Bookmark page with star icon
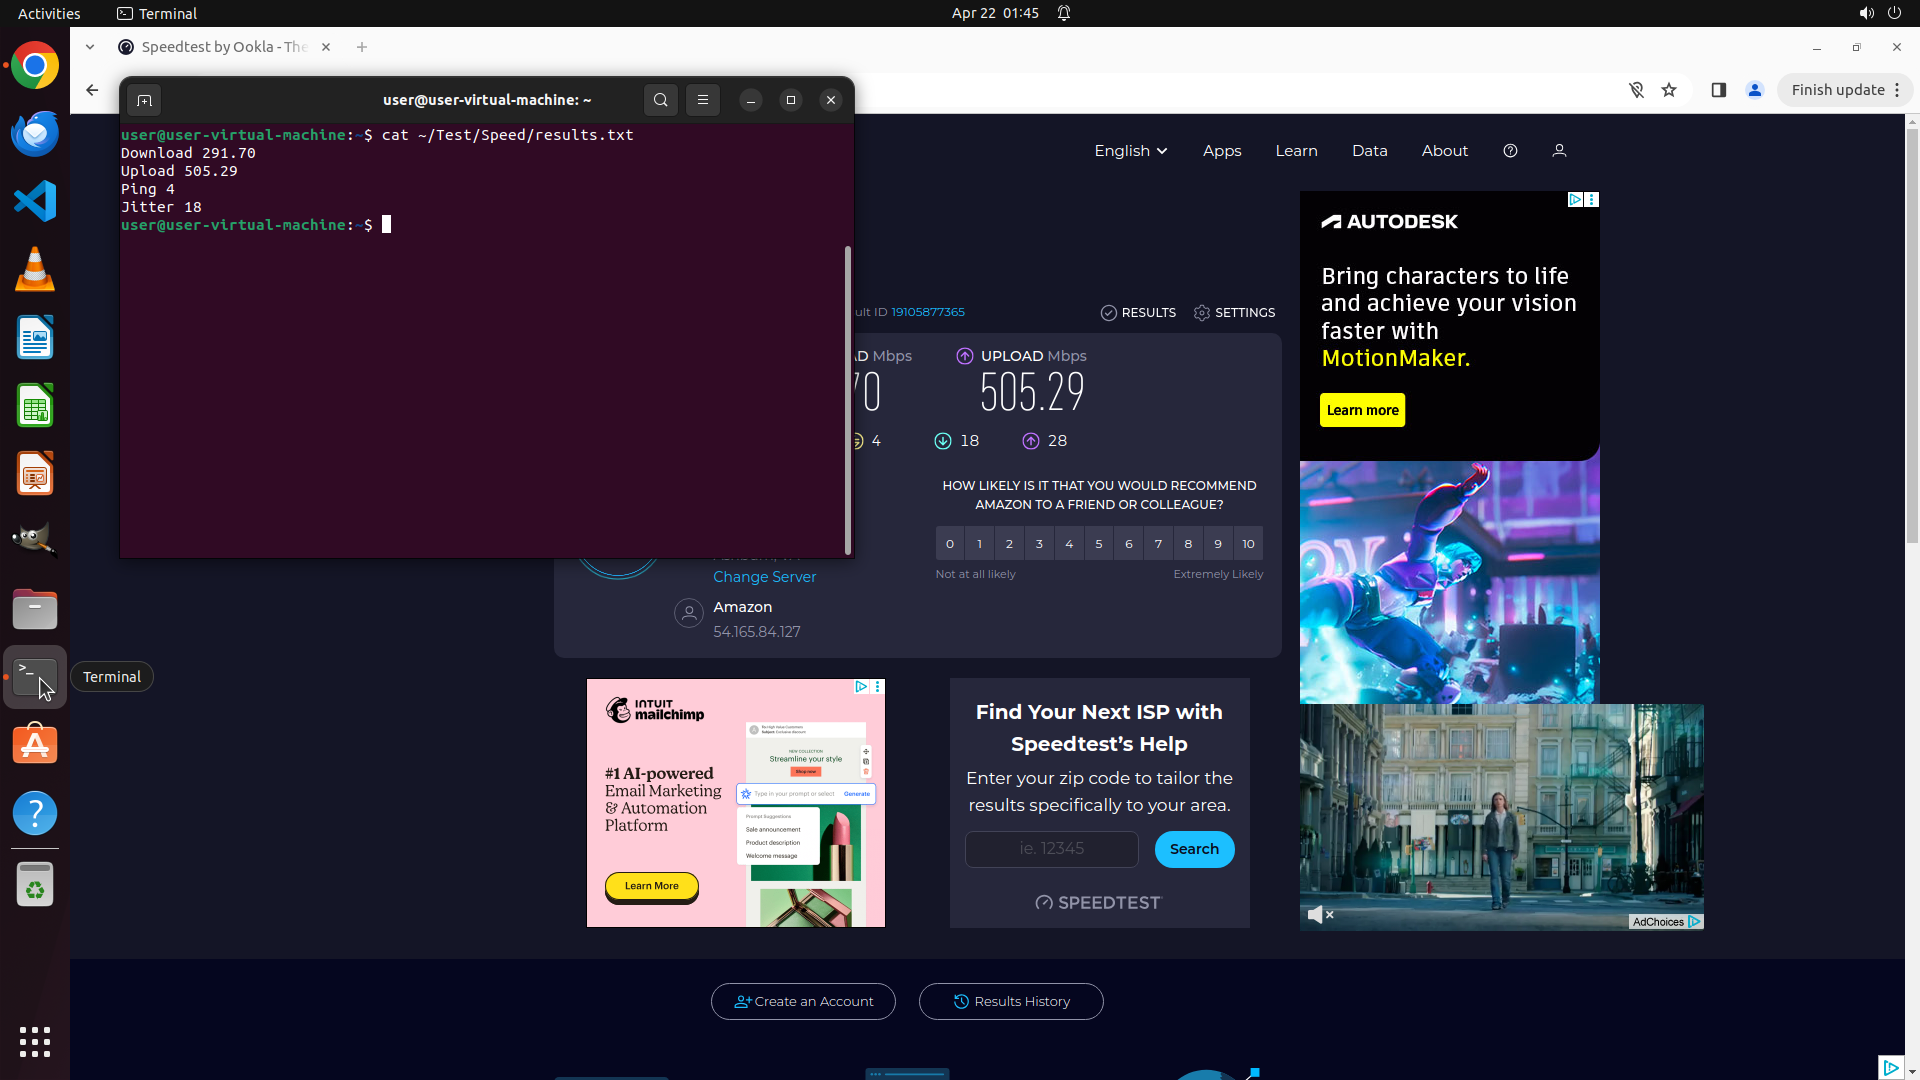The height and width of the screenshot is (1080, 1920). pos(1669,90)
